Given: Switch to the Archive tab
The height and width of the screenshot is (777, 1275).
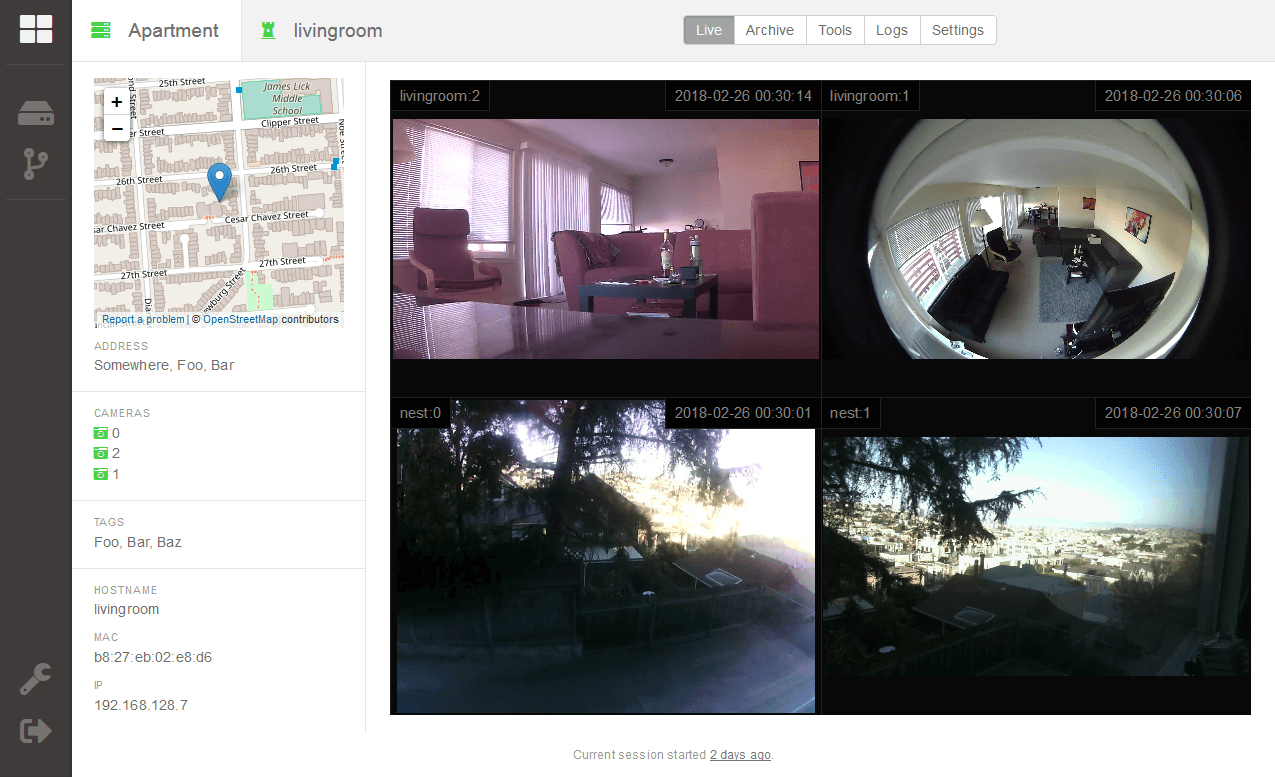Looking at the screenshot, I should tap(770, 30).
